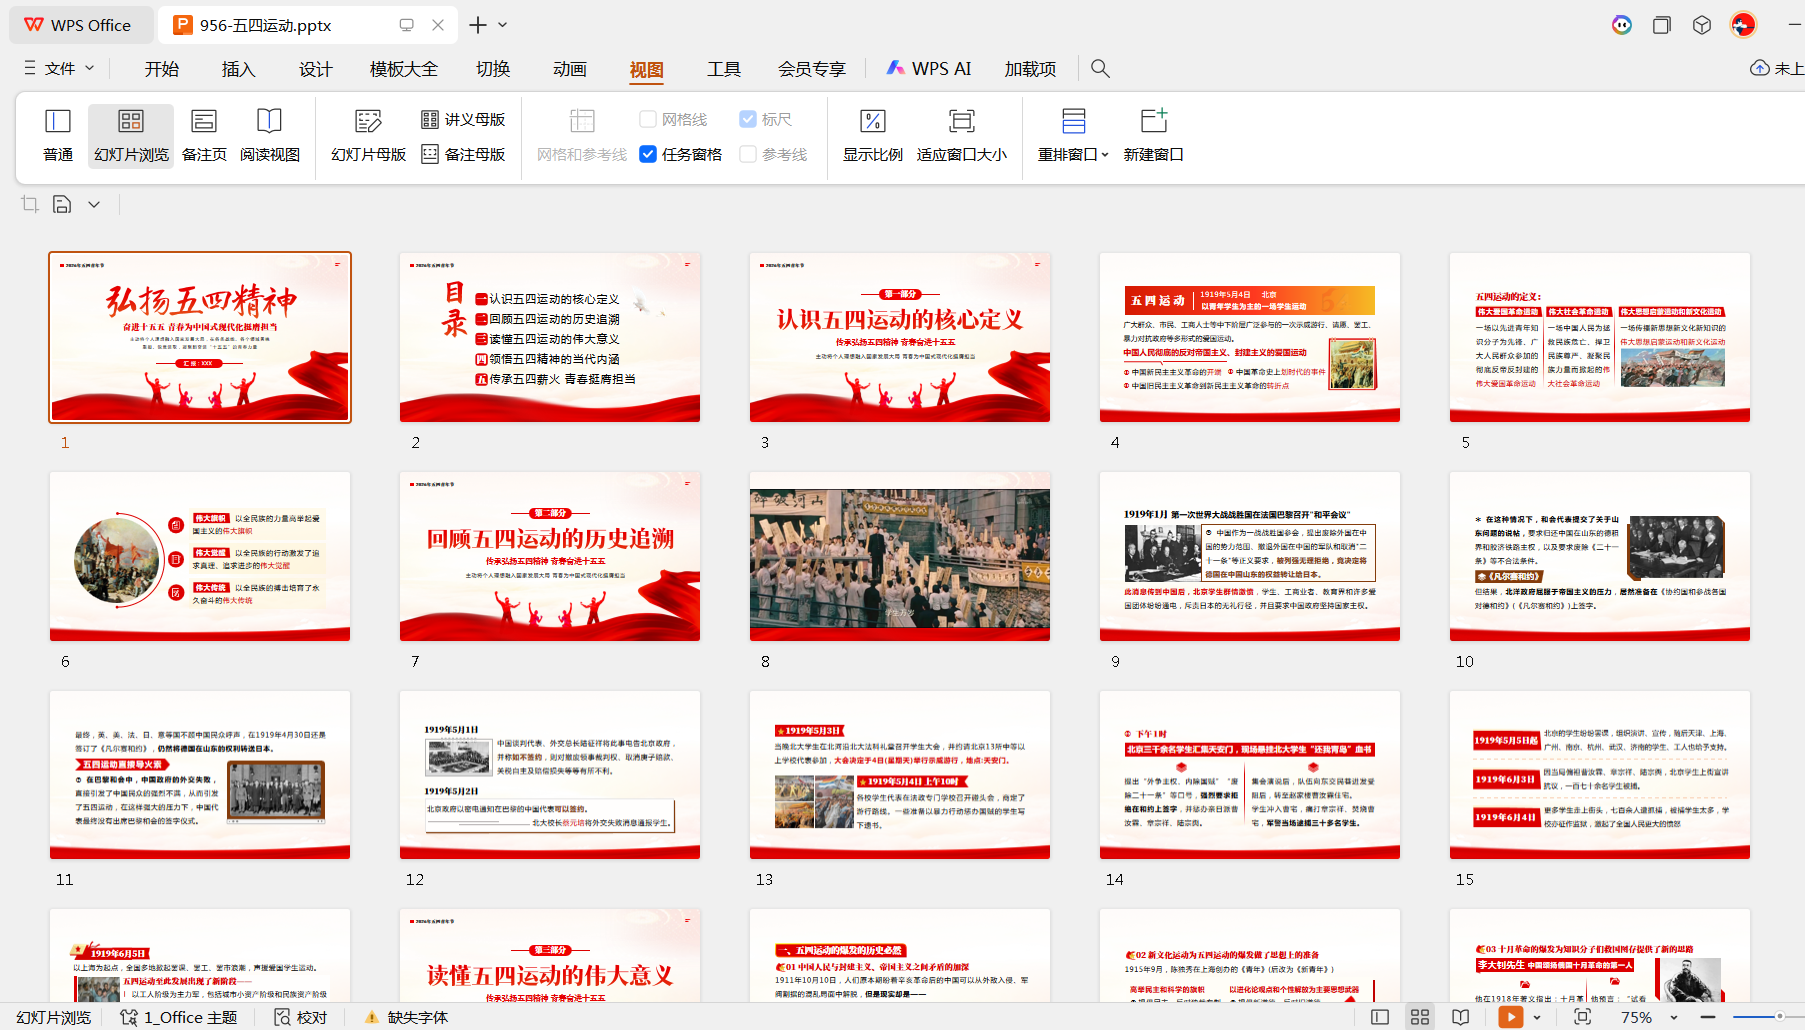Open the new tab dropdown arrow

tap(503, 25)
